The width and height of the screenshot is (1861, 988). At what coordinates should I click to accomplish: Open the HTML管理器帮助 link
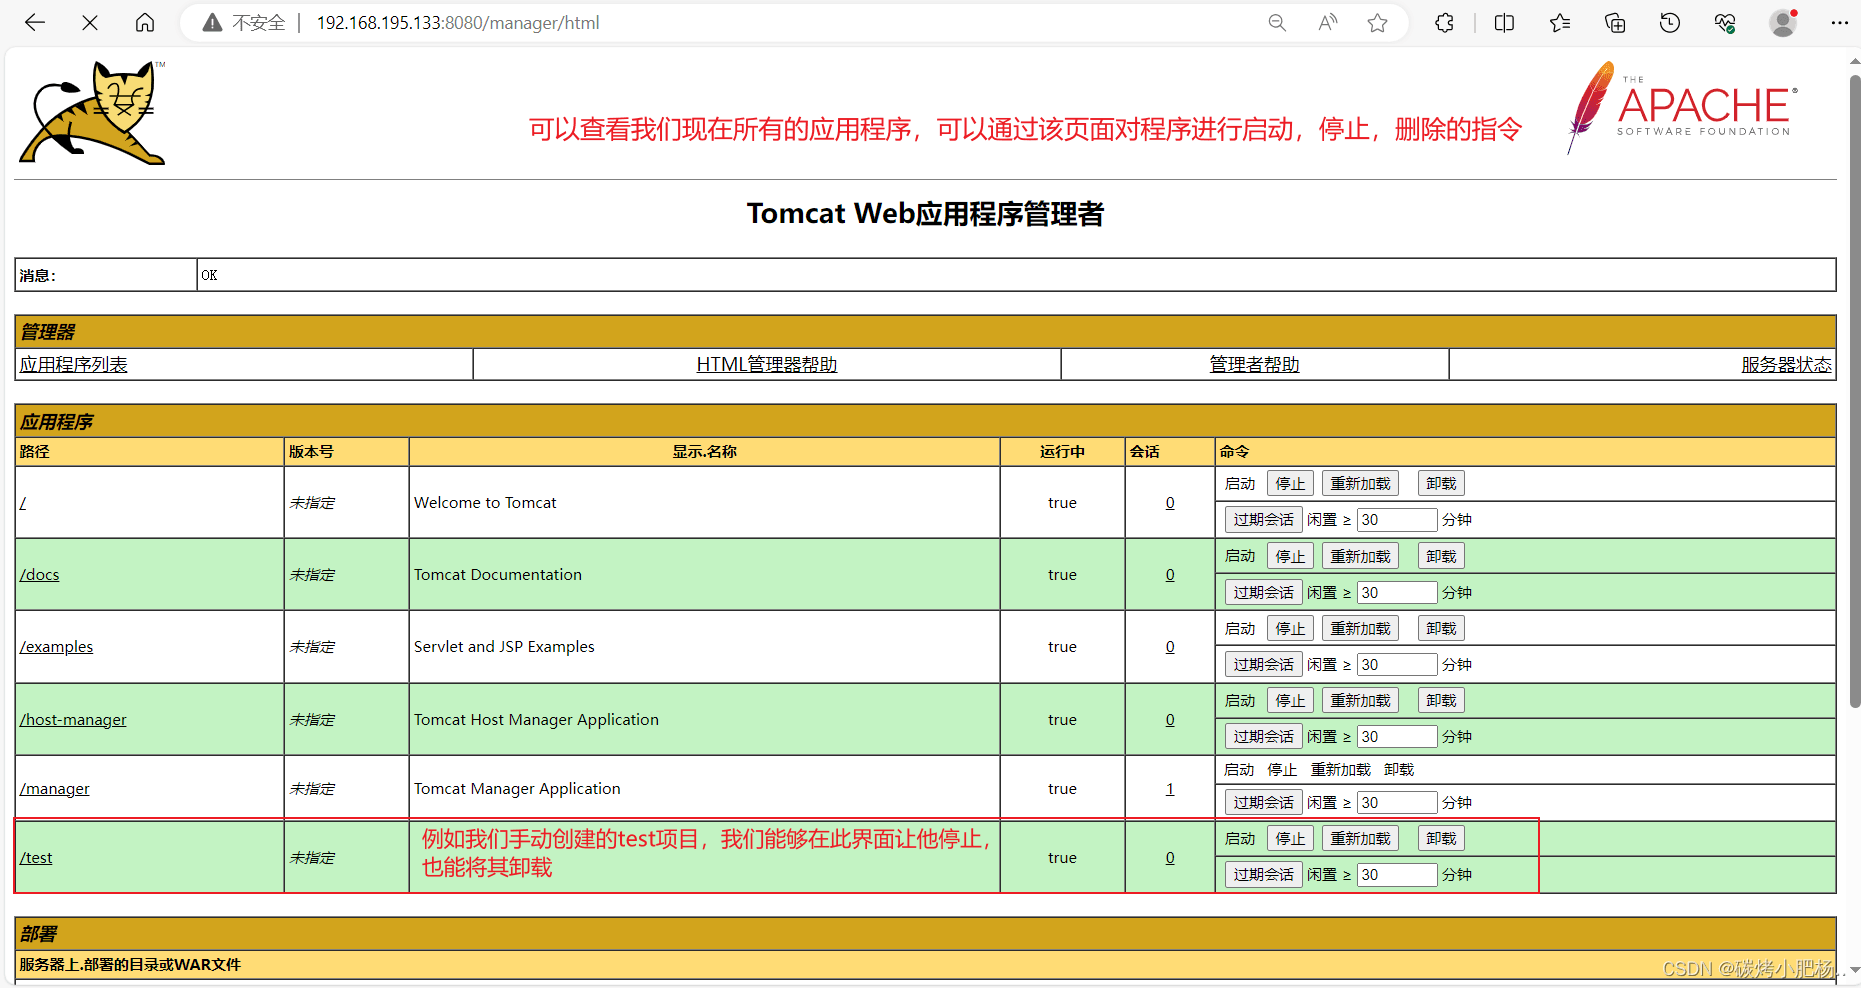pos(767,365)
